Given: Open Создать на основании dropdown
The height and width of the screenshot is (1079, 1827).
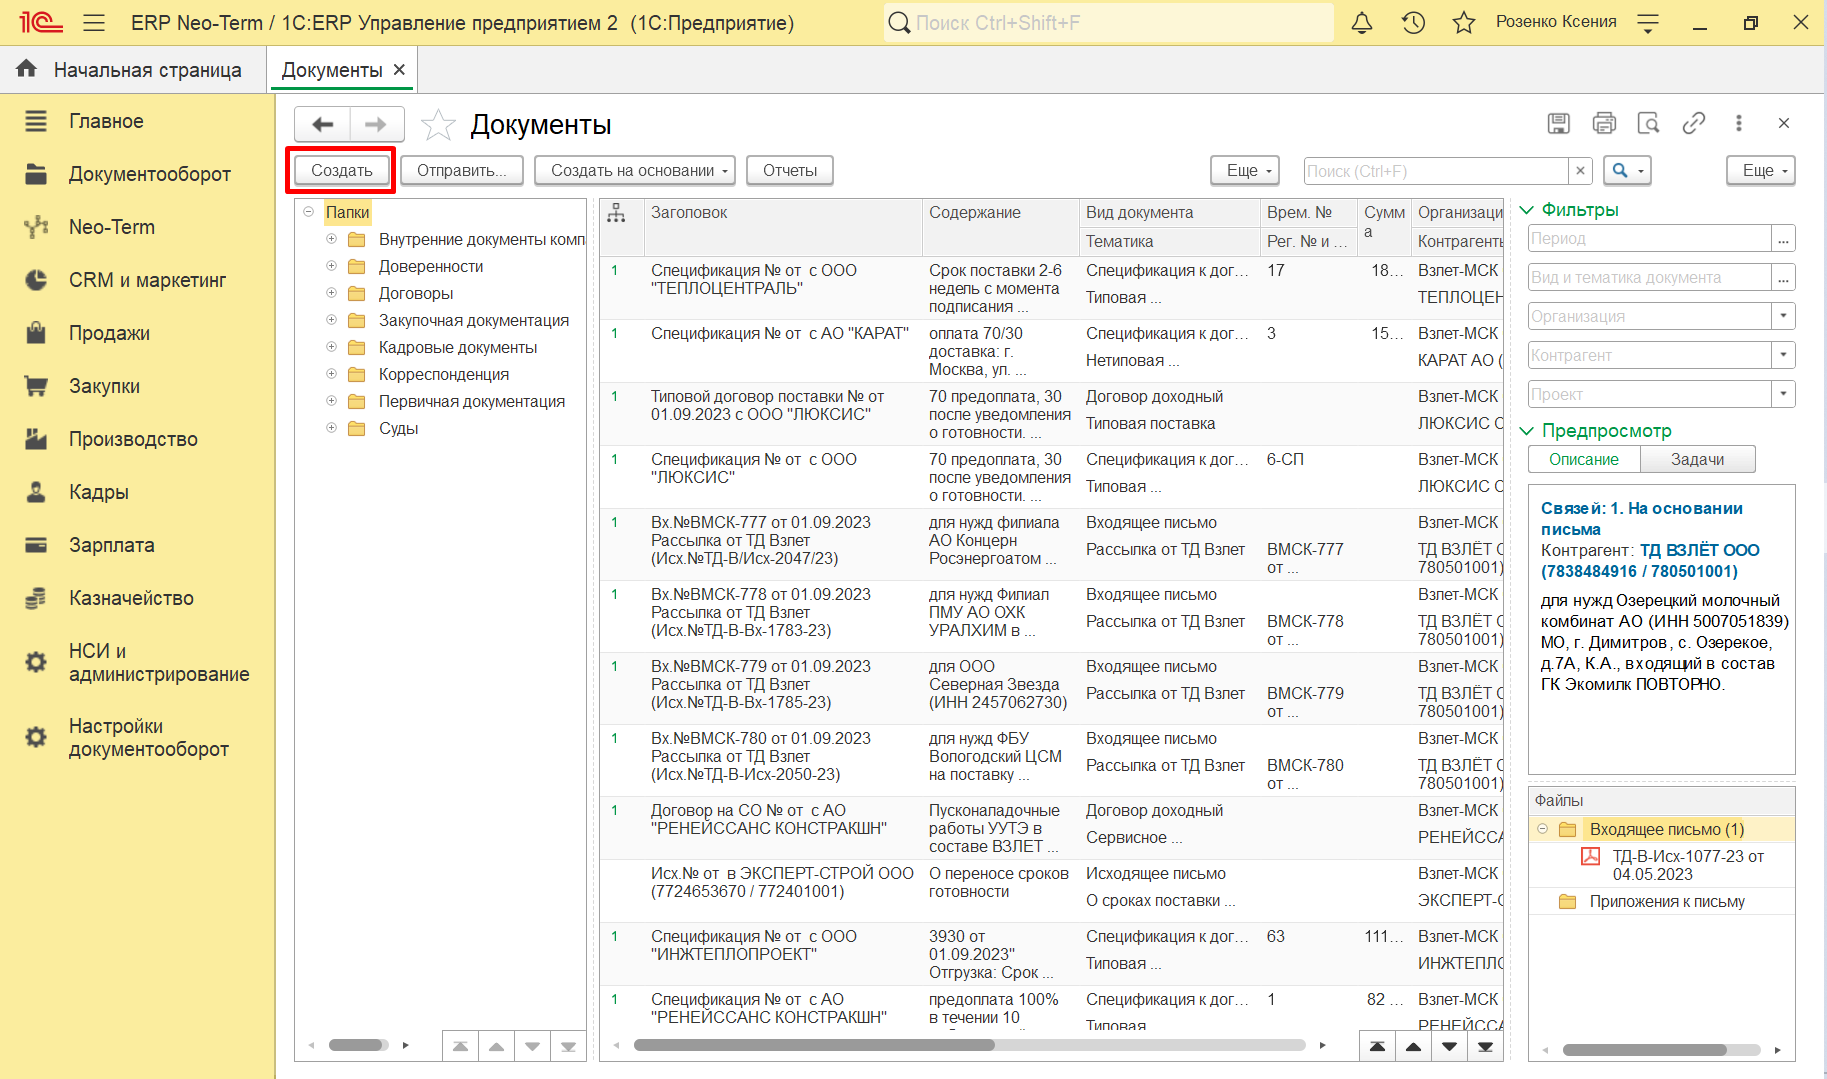Looking at the screenshot, I should coord(635,171).
